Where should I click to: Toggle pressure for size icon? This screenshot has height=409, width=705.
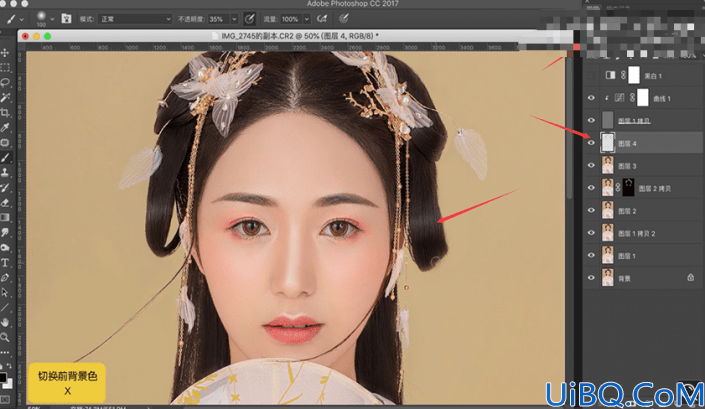(x=344, y=19)
